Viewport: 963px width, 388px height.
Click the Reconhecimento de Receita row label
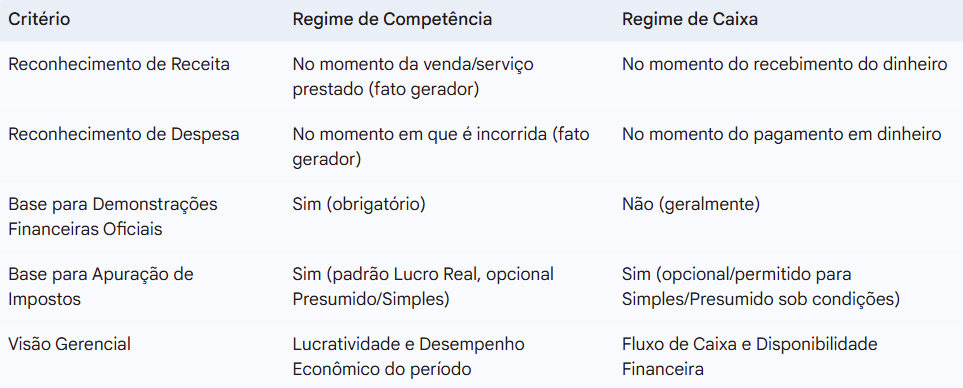click(x=119, y=64)
